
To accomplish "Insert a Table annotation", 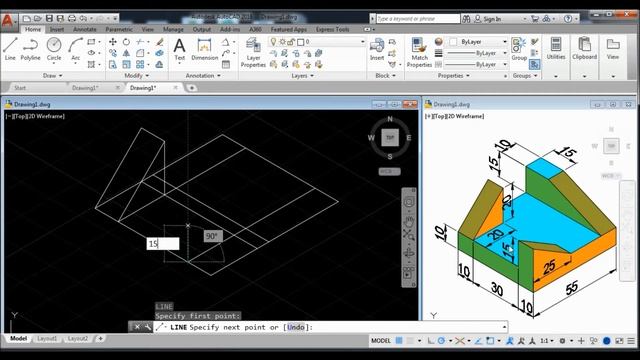I will pos(226,64).
